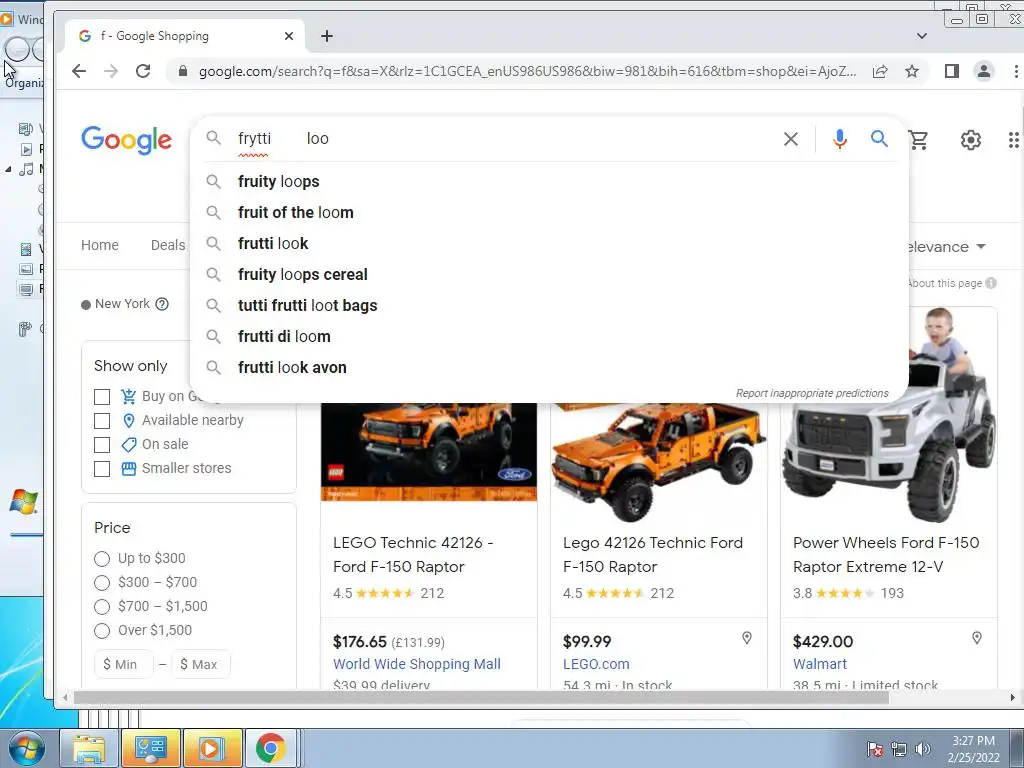Choose price $700 – $1,500

click(x=102, y=607)
